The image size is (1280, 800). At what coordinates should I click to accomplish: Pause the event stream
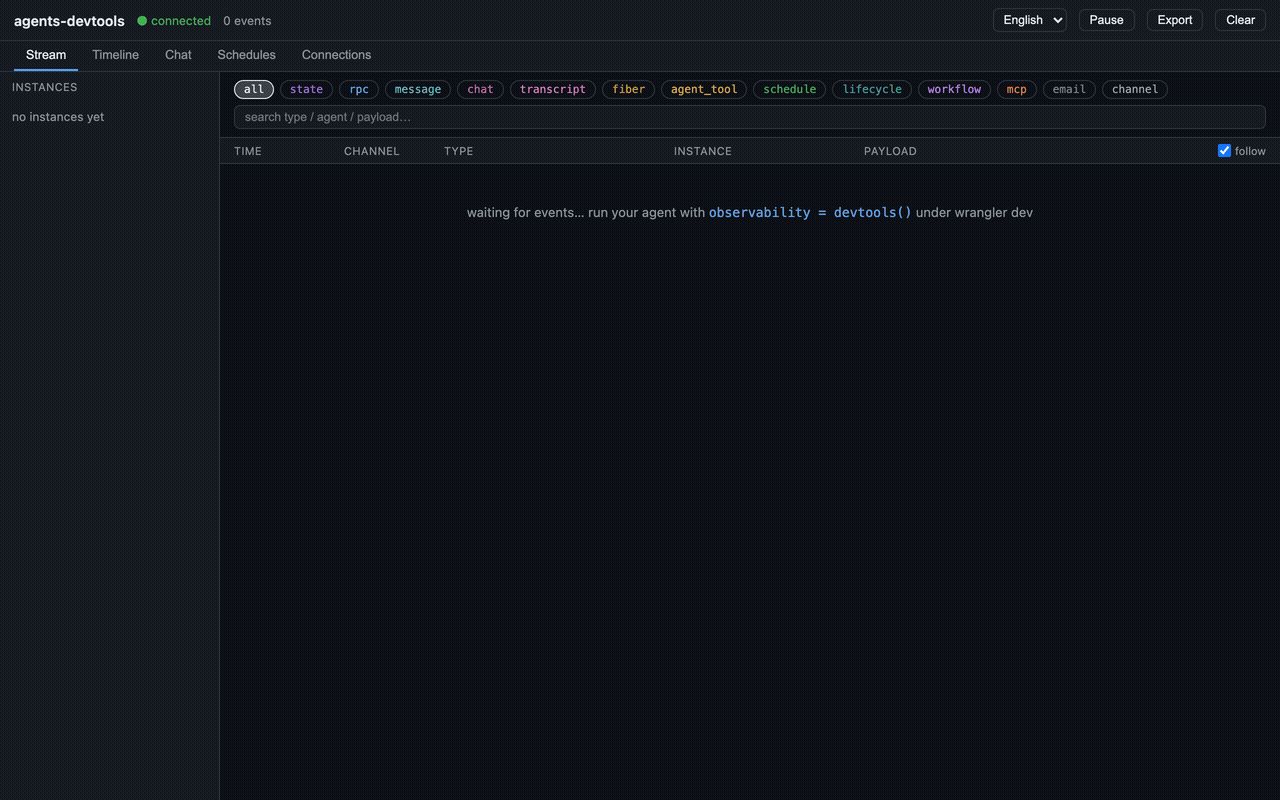click(x=1106, y=20)
